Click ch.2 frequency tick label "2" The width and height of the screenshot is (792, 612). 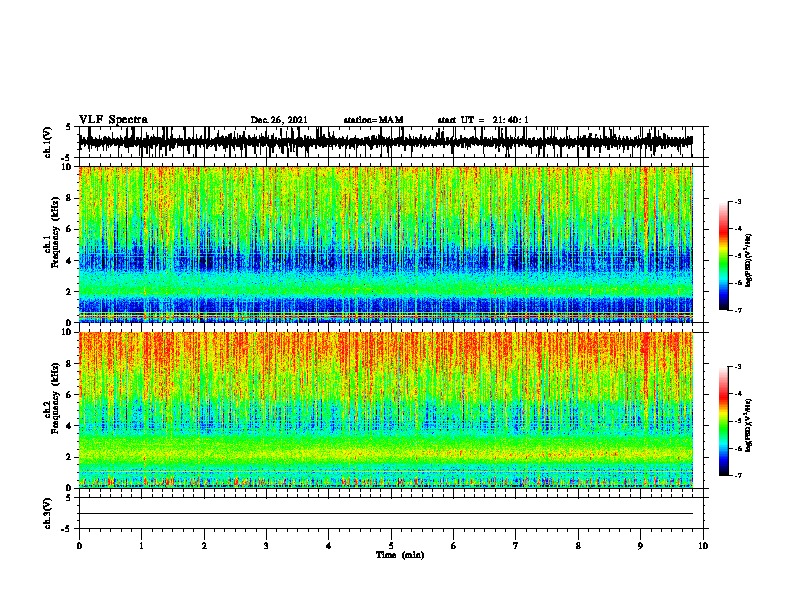(x=70, y=457)
